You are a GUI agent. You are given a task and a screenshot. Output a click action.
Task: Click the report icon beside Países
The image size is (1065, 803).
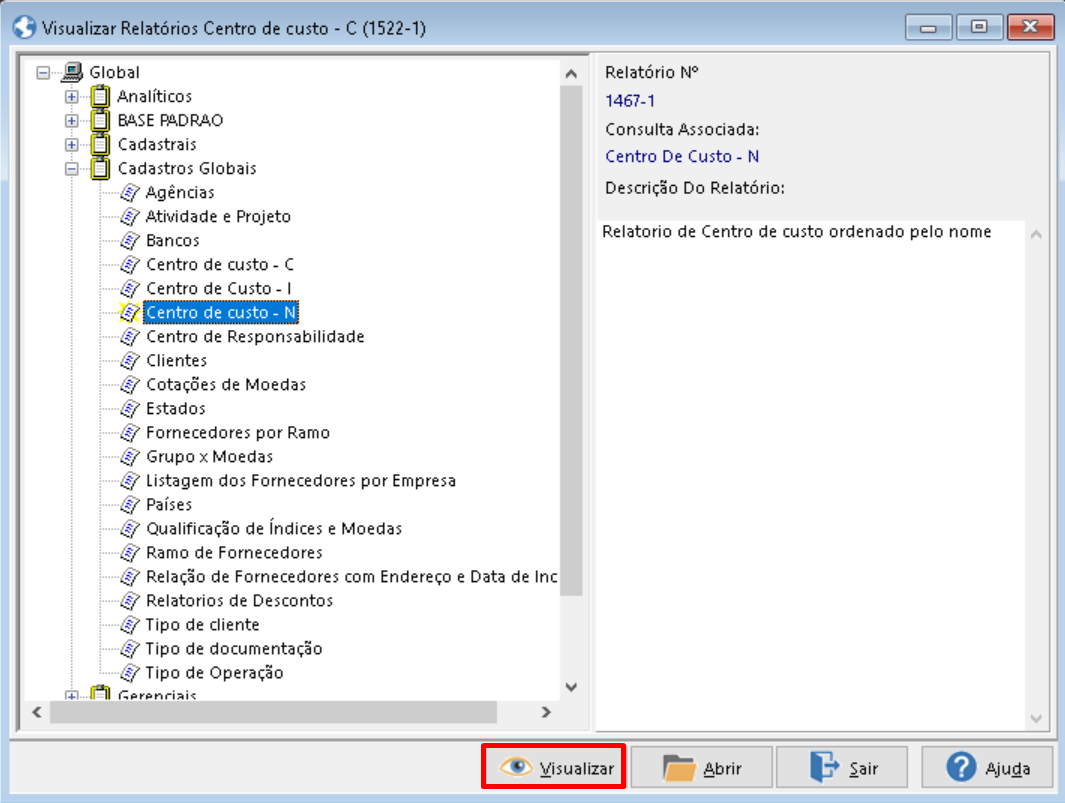(130, 505)
